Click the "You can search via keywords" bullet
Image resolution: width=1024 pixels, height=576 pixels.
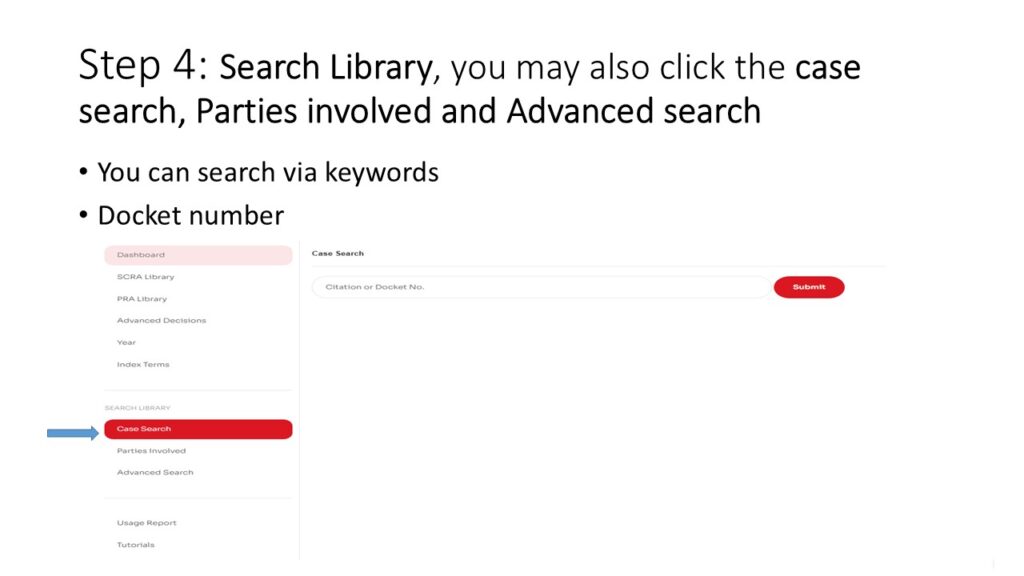[268, 172]
